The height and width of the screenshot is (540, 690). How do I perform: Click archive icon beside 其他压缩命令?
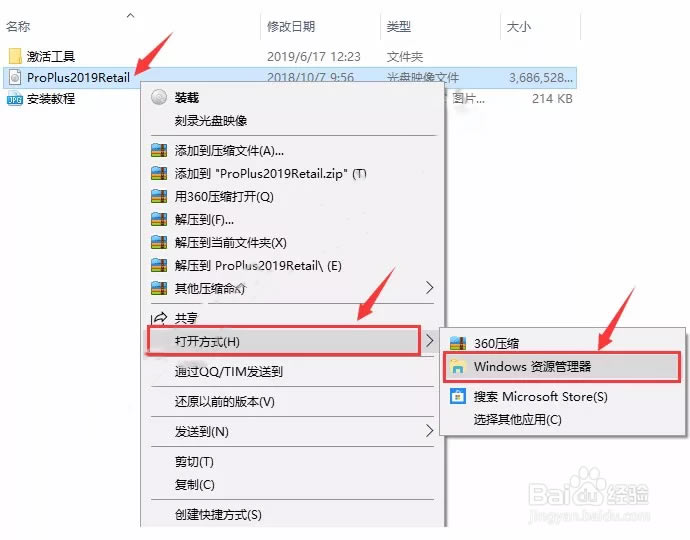point(159,288)
